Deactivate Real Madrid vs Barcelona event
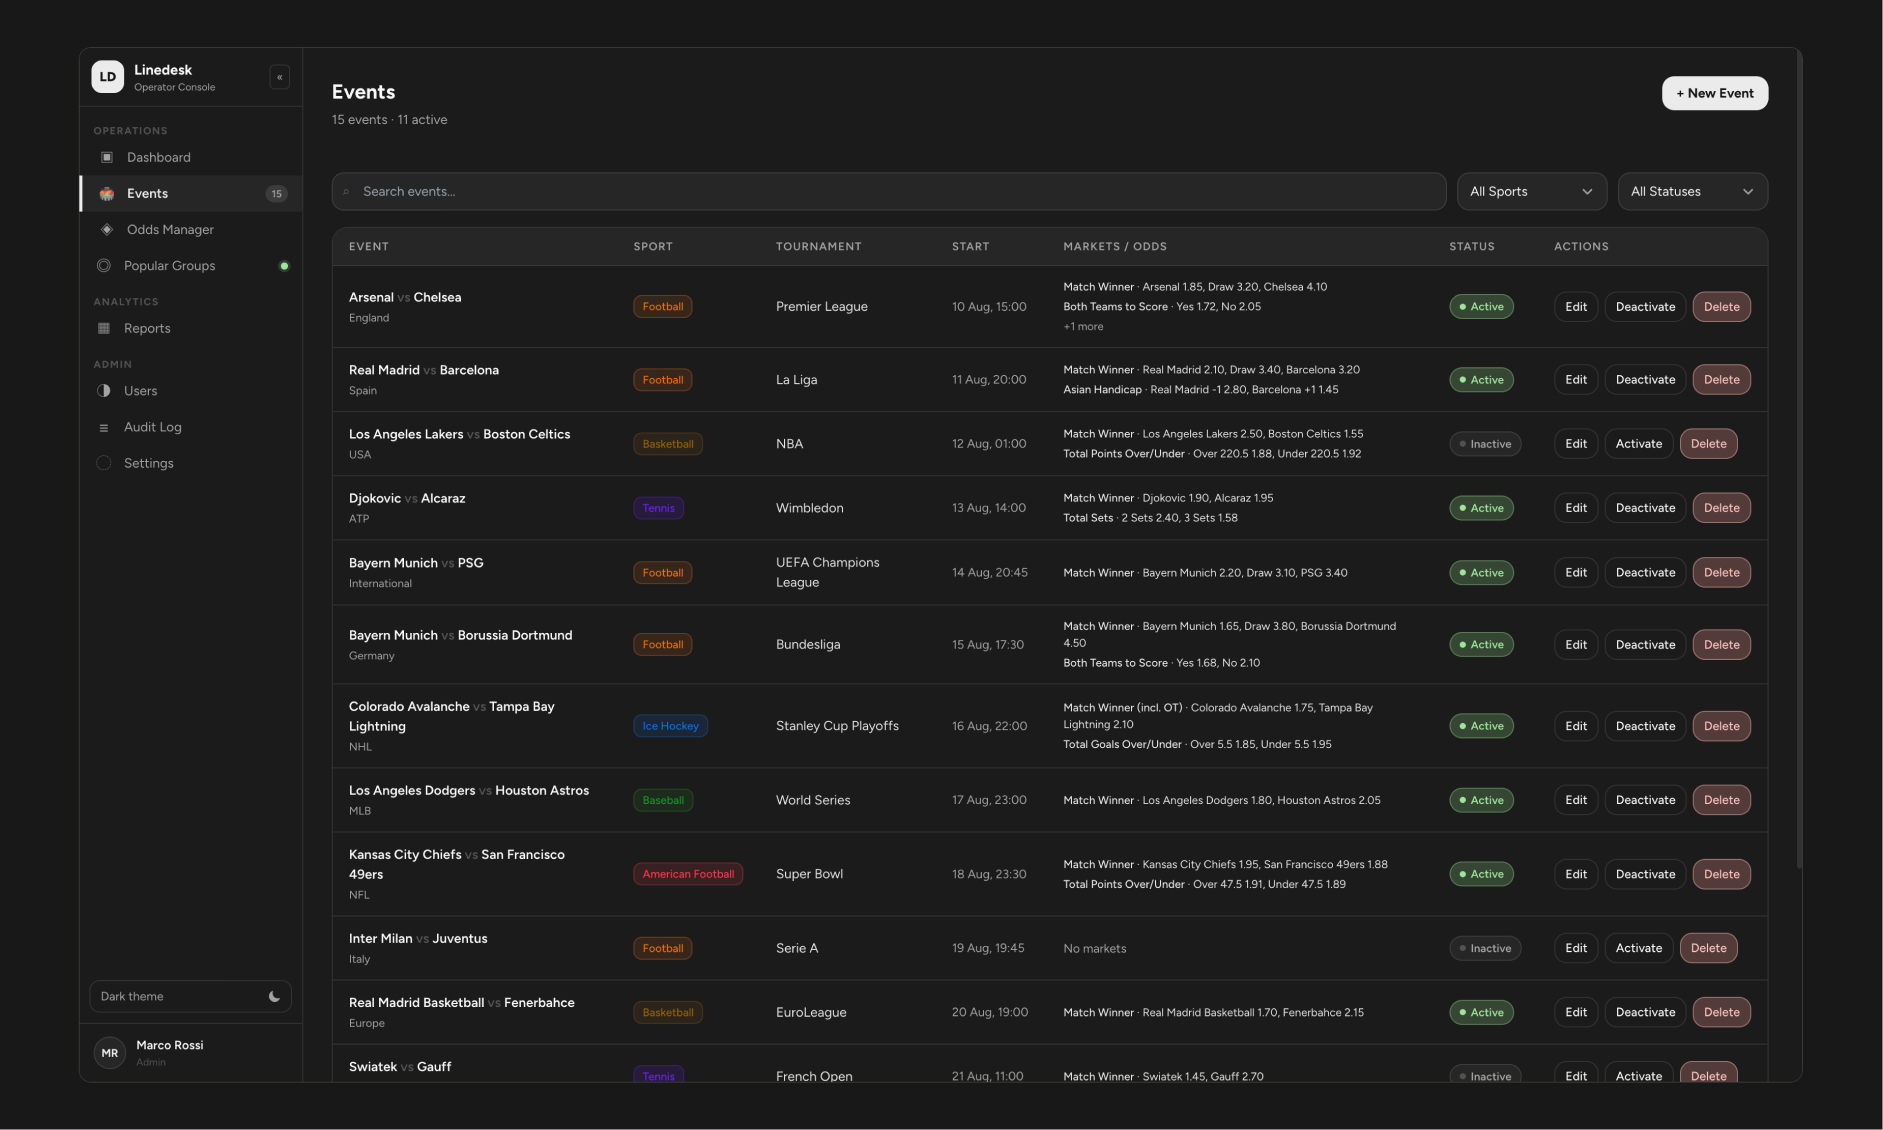 pyautogui.click(x=1645, y=380)
